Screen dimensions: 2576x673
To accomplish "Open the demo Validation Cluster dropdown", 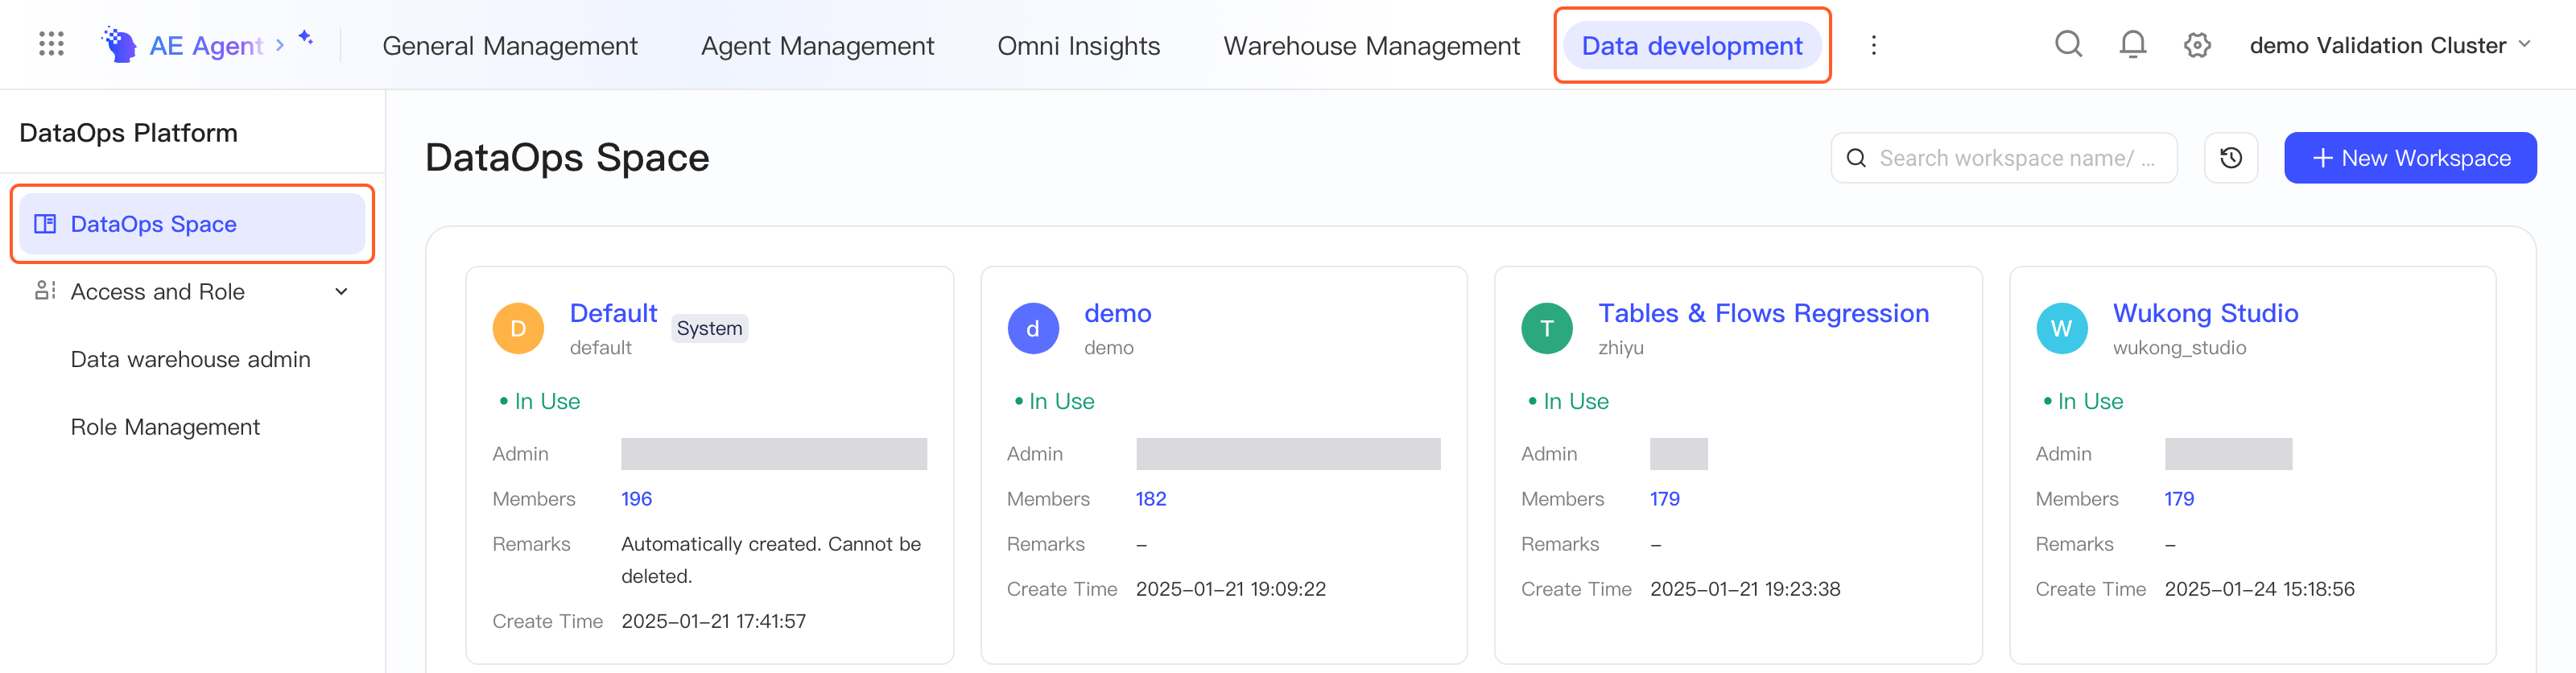I will click(2389, 45).
